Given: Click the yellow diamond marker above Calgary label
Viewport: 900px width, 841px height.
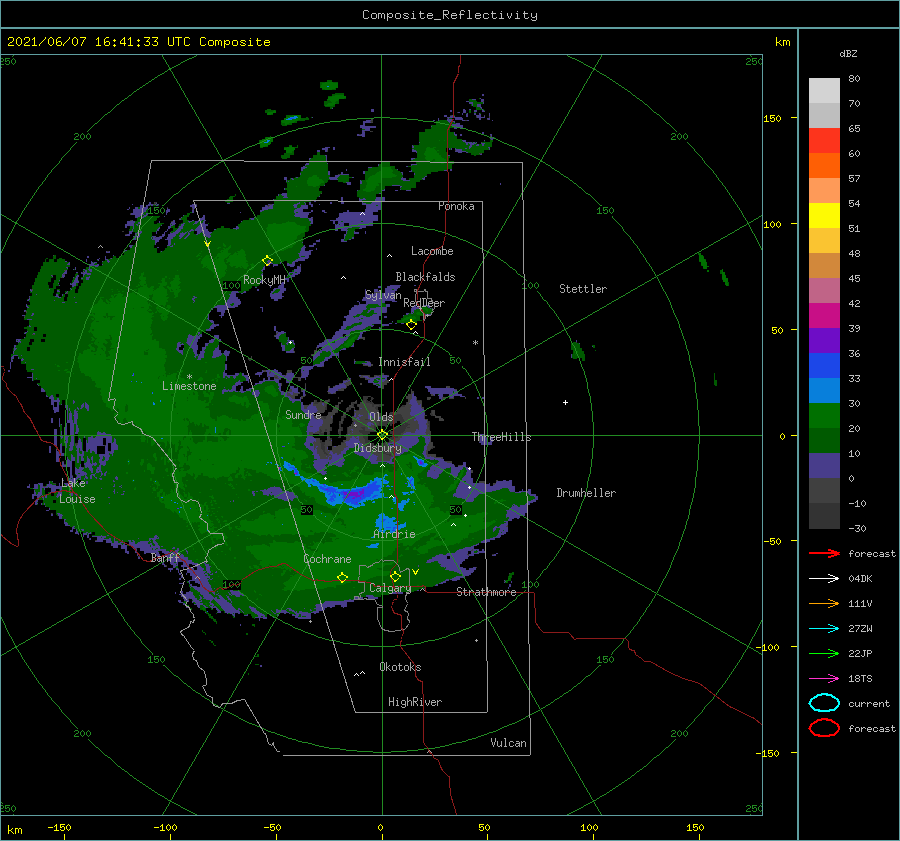Looking at the screenshot, I should 395,576.
